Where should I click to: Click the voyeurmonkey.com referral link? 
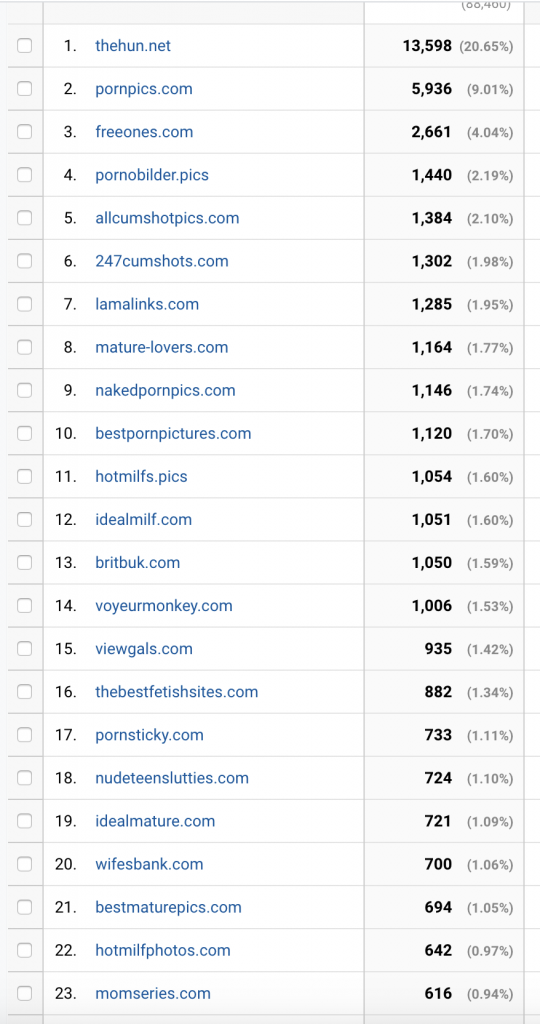coord(164,606)
